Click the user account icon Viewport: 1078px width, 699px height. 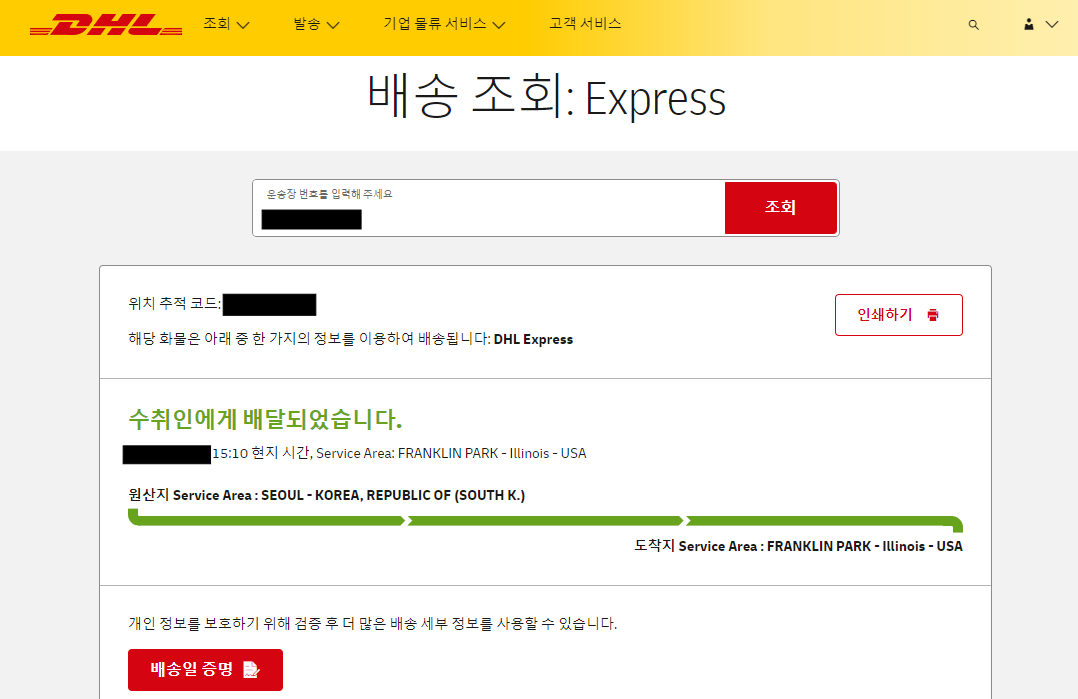tap(1028, 24)
